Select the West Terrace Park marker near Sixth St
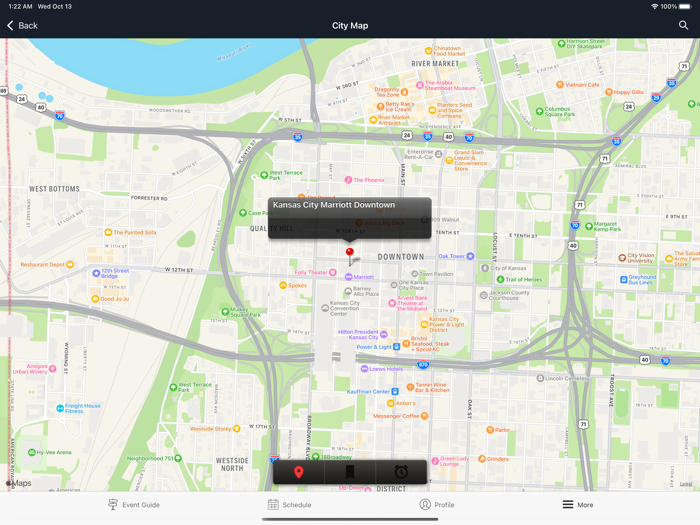Image resolution: width=700 pixels, height=525 pixels. [x=264, y=175]
